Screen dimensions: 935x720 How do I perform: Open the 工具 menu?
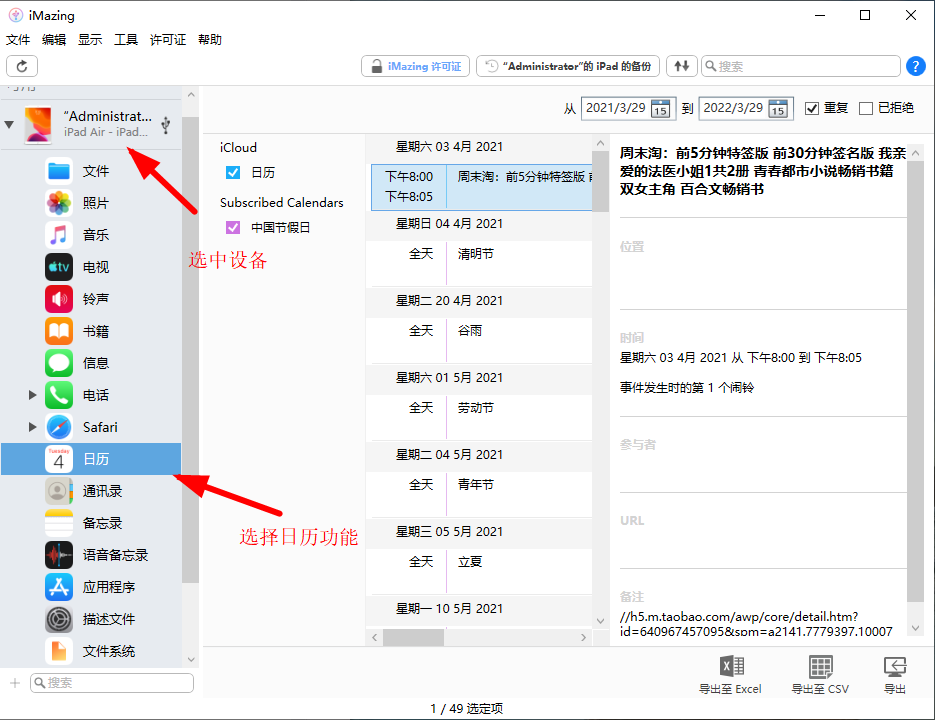(126, 39)
